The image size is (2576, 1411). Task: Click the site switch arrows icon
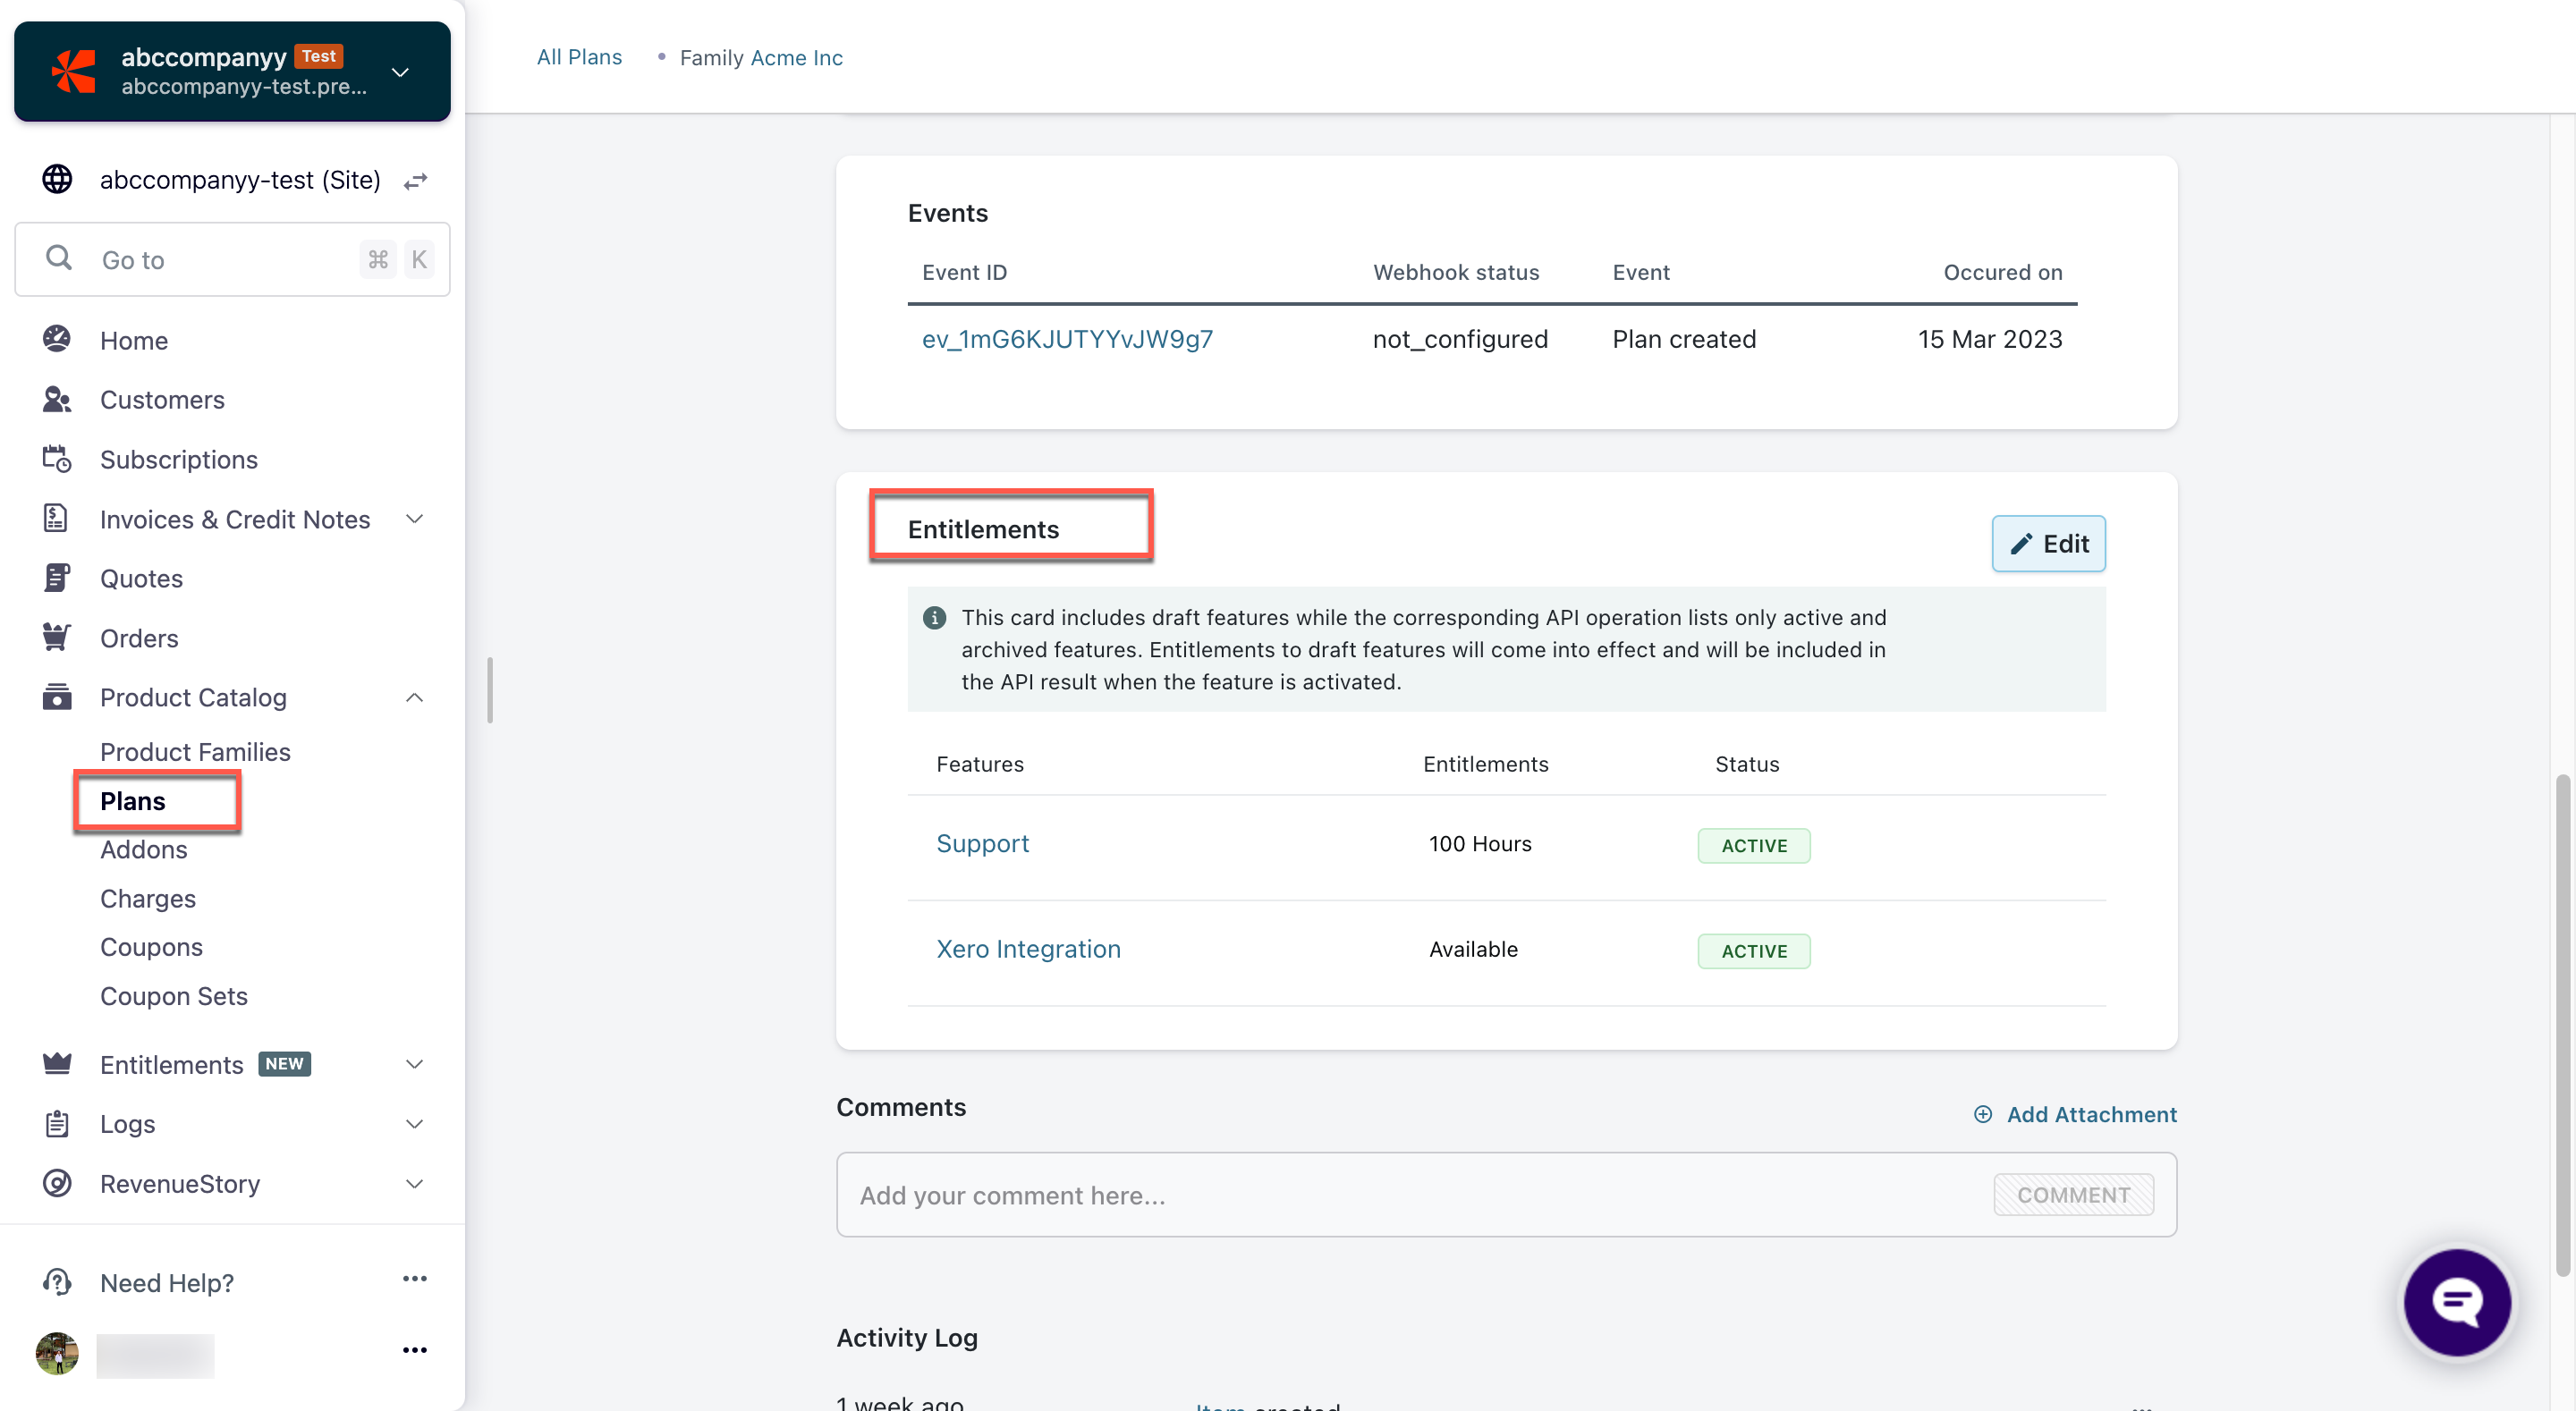[415, 181]
